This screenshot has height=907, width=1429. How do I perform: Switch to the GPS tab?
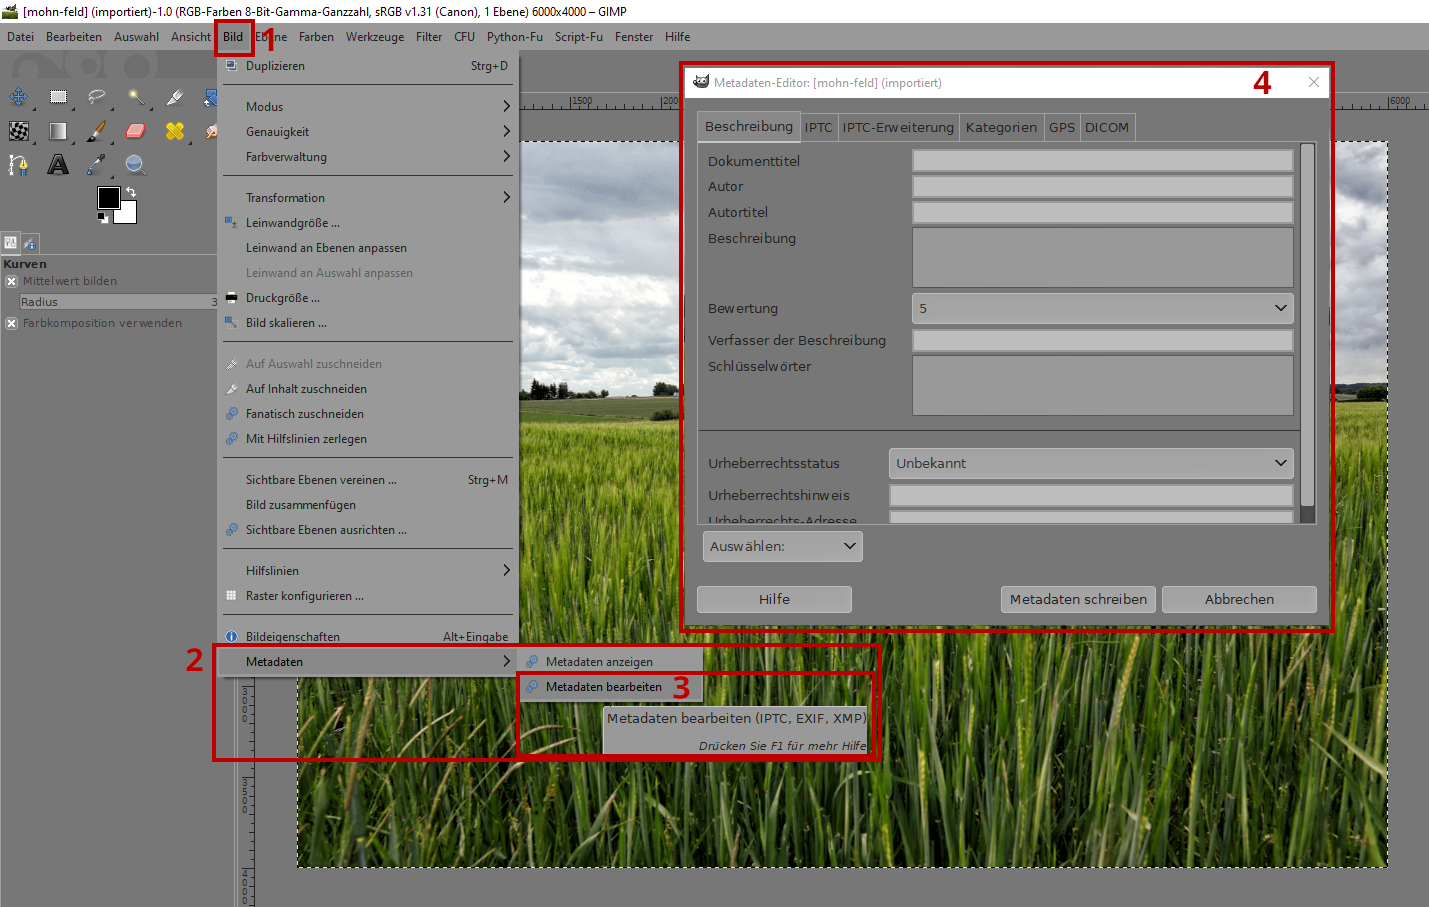pyautogui.click(x=1061, y=128)
